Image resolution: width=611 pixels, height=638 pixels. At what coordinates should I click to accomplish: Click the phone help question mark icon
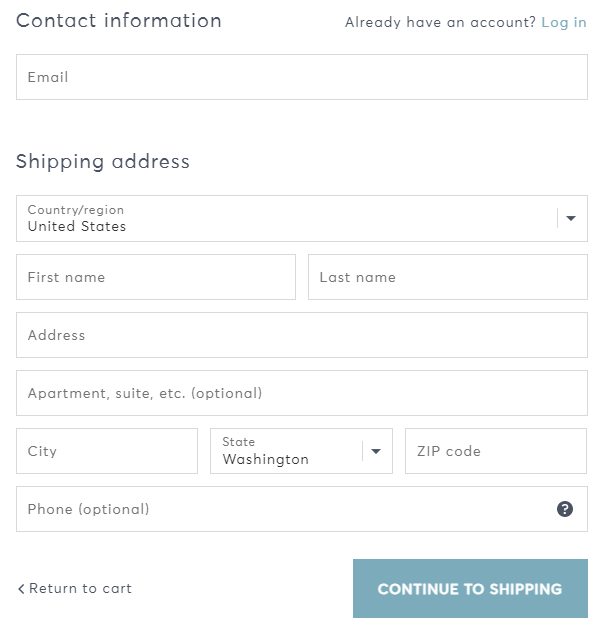pyautogui.click(x=565, y=509)
